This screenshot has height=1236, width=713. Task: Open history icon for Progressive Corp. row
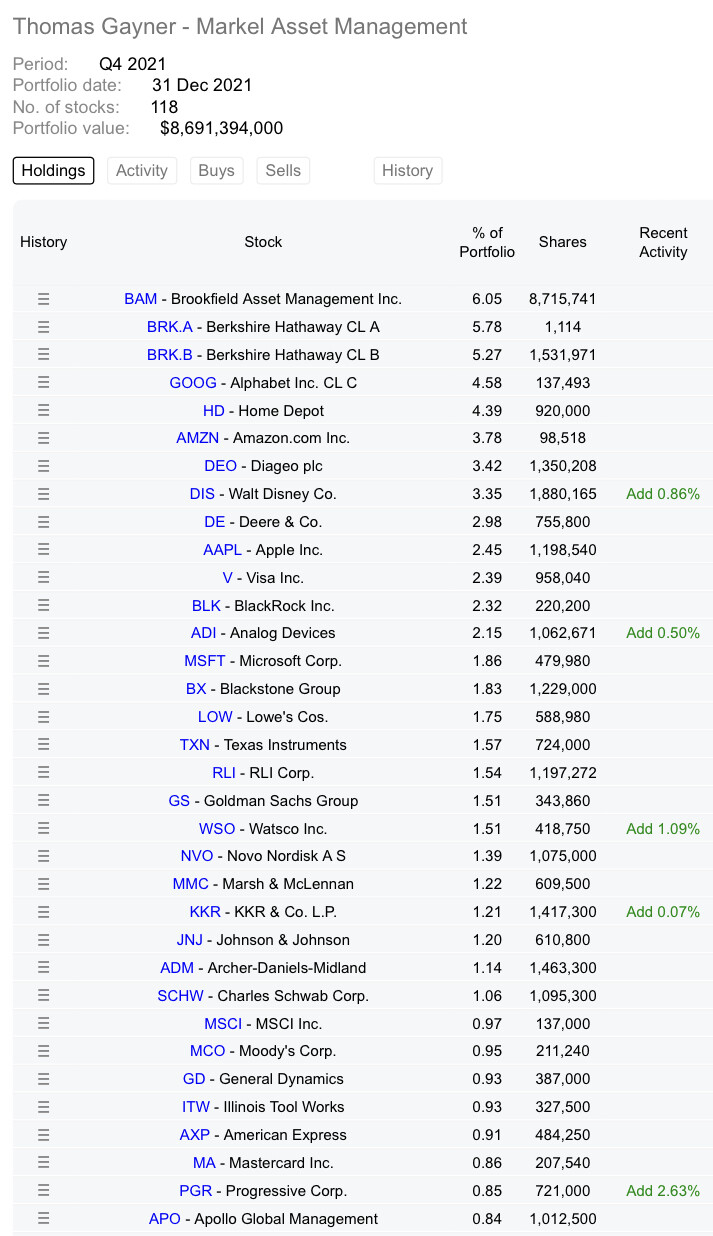point(43,1191)
